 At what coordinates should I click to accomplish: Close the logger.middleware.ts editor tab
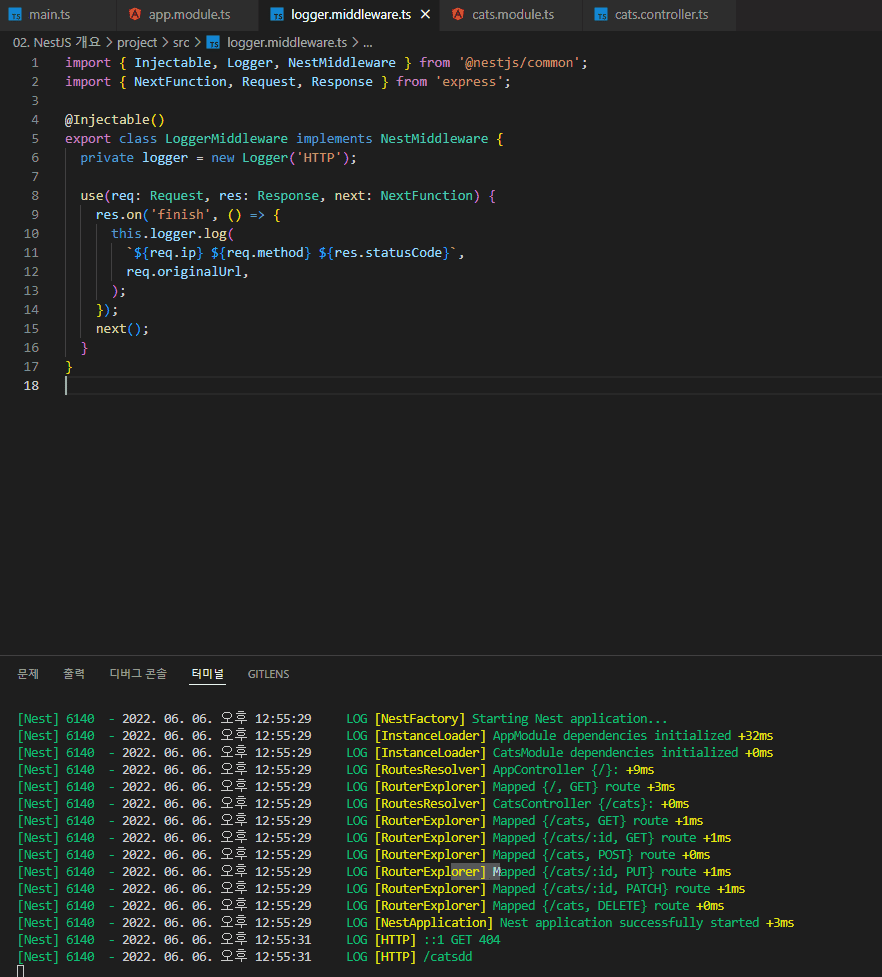(424, 15)
